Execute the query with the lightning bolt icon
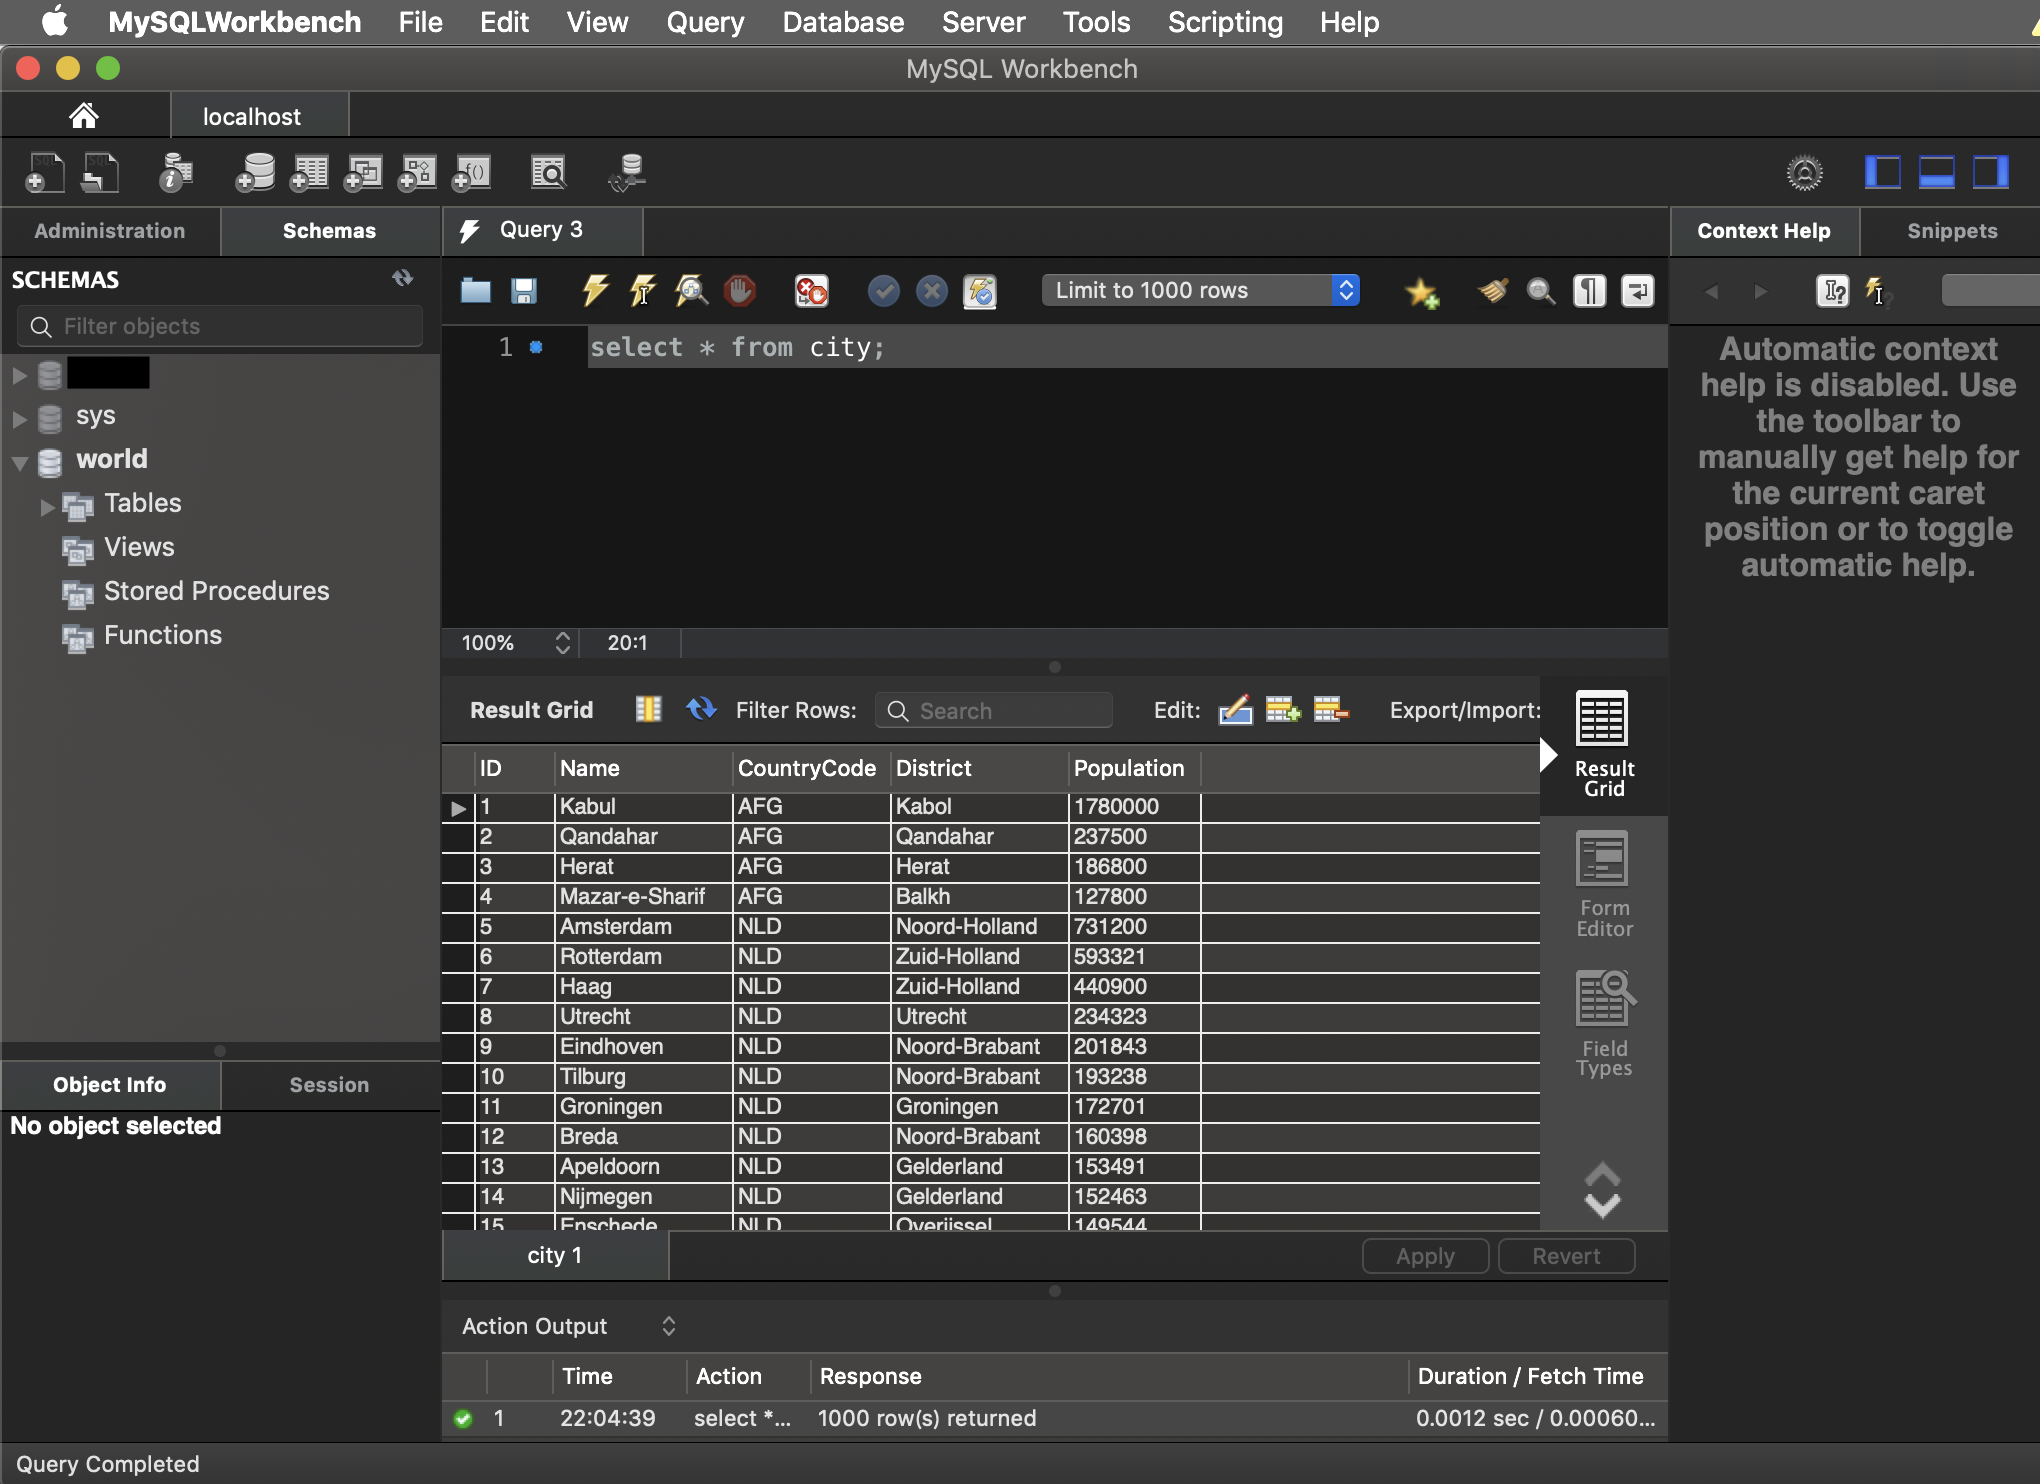The height and width of the screenshot is (1484, 2040). coord(595,291)
